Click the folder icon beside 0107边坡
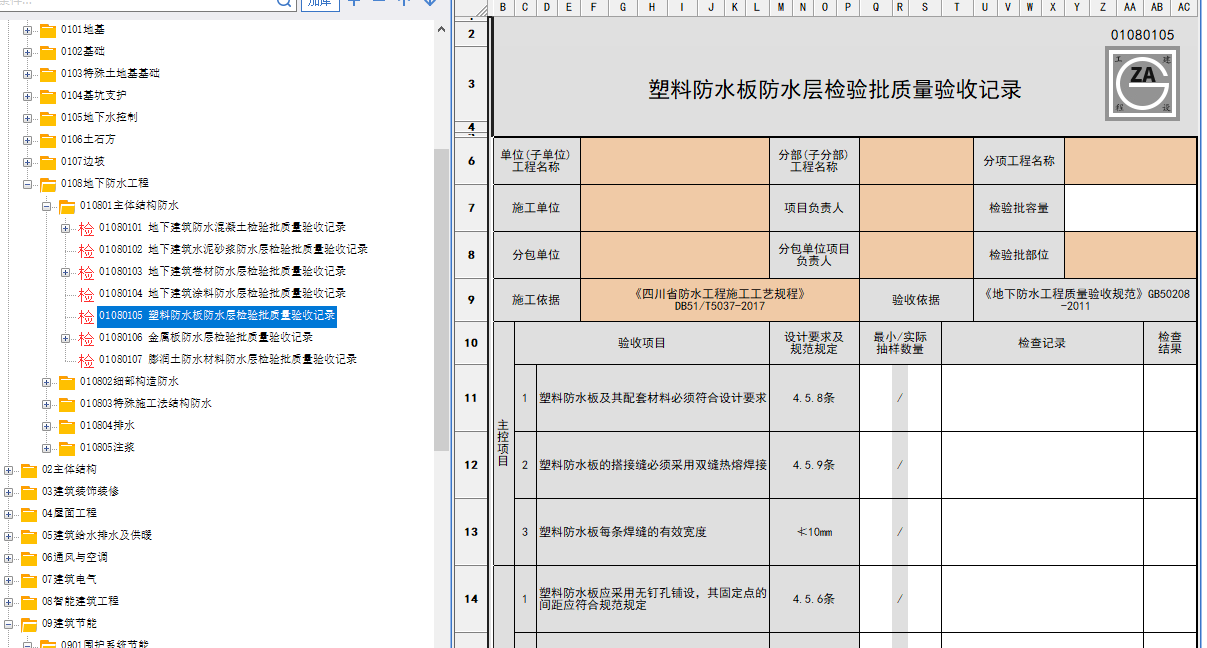 [48, 162]
